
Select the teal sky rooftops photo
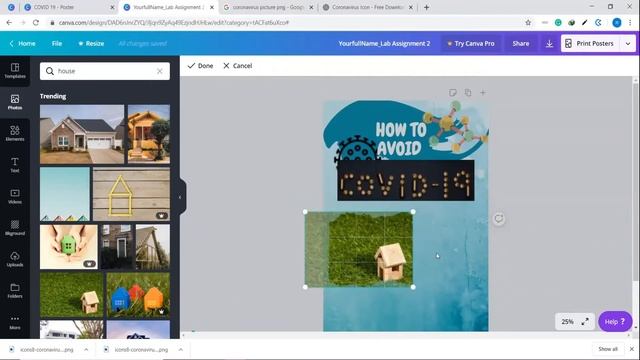tap(64, 194)
